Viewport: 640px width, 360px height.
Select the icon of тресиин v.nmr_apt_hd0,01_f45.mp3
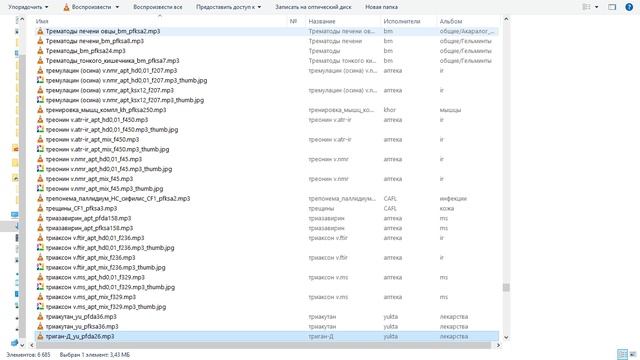tap(40, 159)
